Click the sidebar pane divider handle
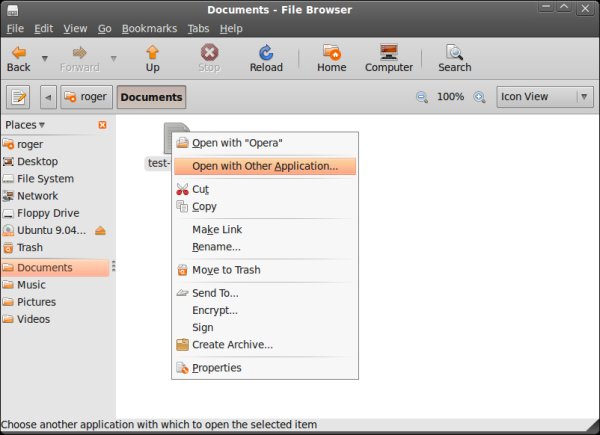Image resolution: width=600 pixels, height=435 pixels. pyautogui.click(x=114, y=266)
